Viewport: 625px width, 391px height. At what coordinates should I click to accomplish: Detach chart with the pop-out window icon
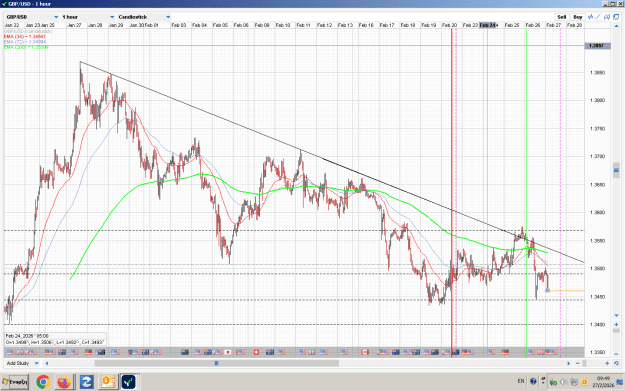[x=616, y=17]
